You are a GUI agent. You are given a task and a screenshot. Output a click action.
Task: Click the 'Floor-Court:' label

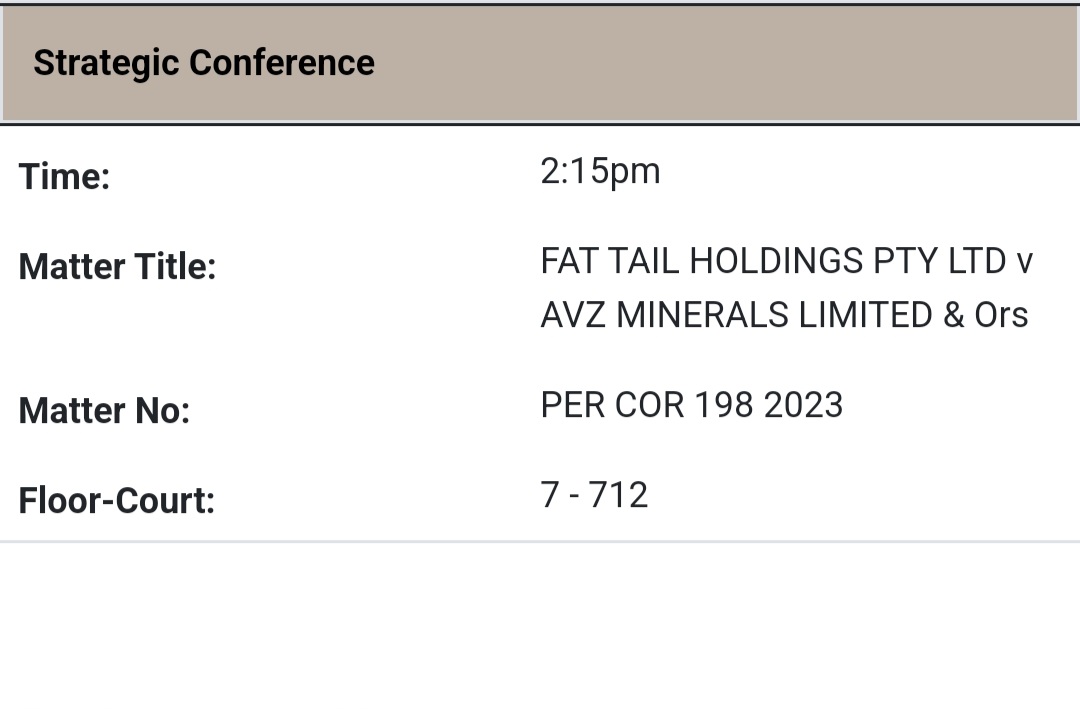point(117,500)
